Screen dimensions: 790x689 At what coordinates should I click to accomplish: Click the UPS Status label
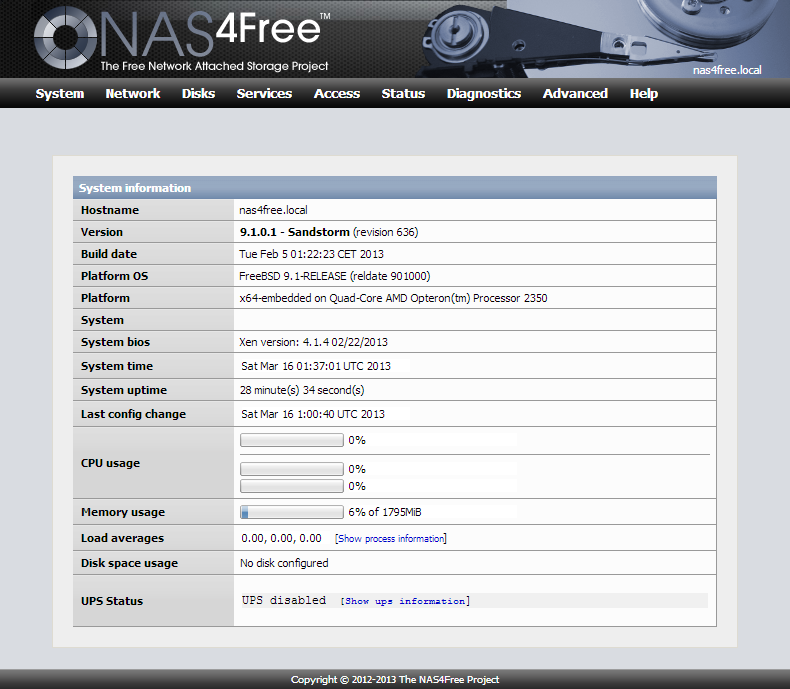pyautogui.click(x=112, y=601)
